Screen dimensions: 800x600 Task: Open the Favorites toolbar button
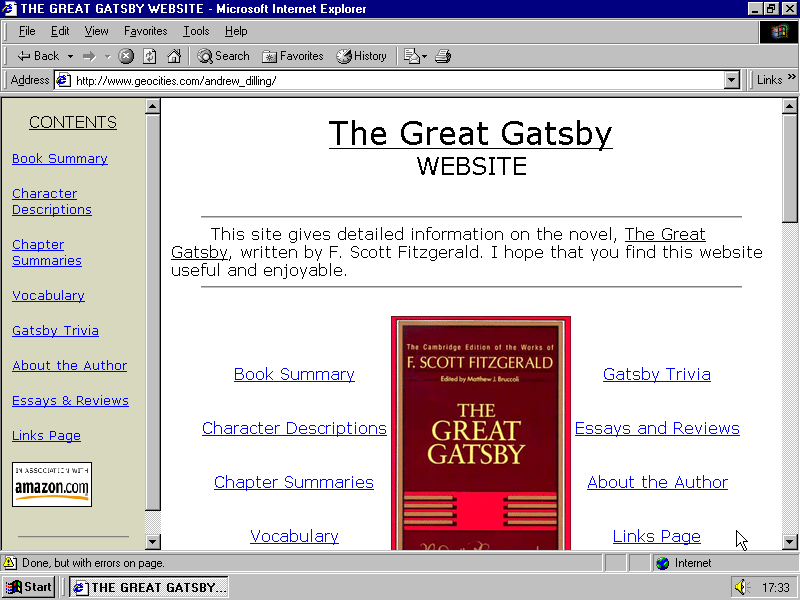(x=293, y=56)
